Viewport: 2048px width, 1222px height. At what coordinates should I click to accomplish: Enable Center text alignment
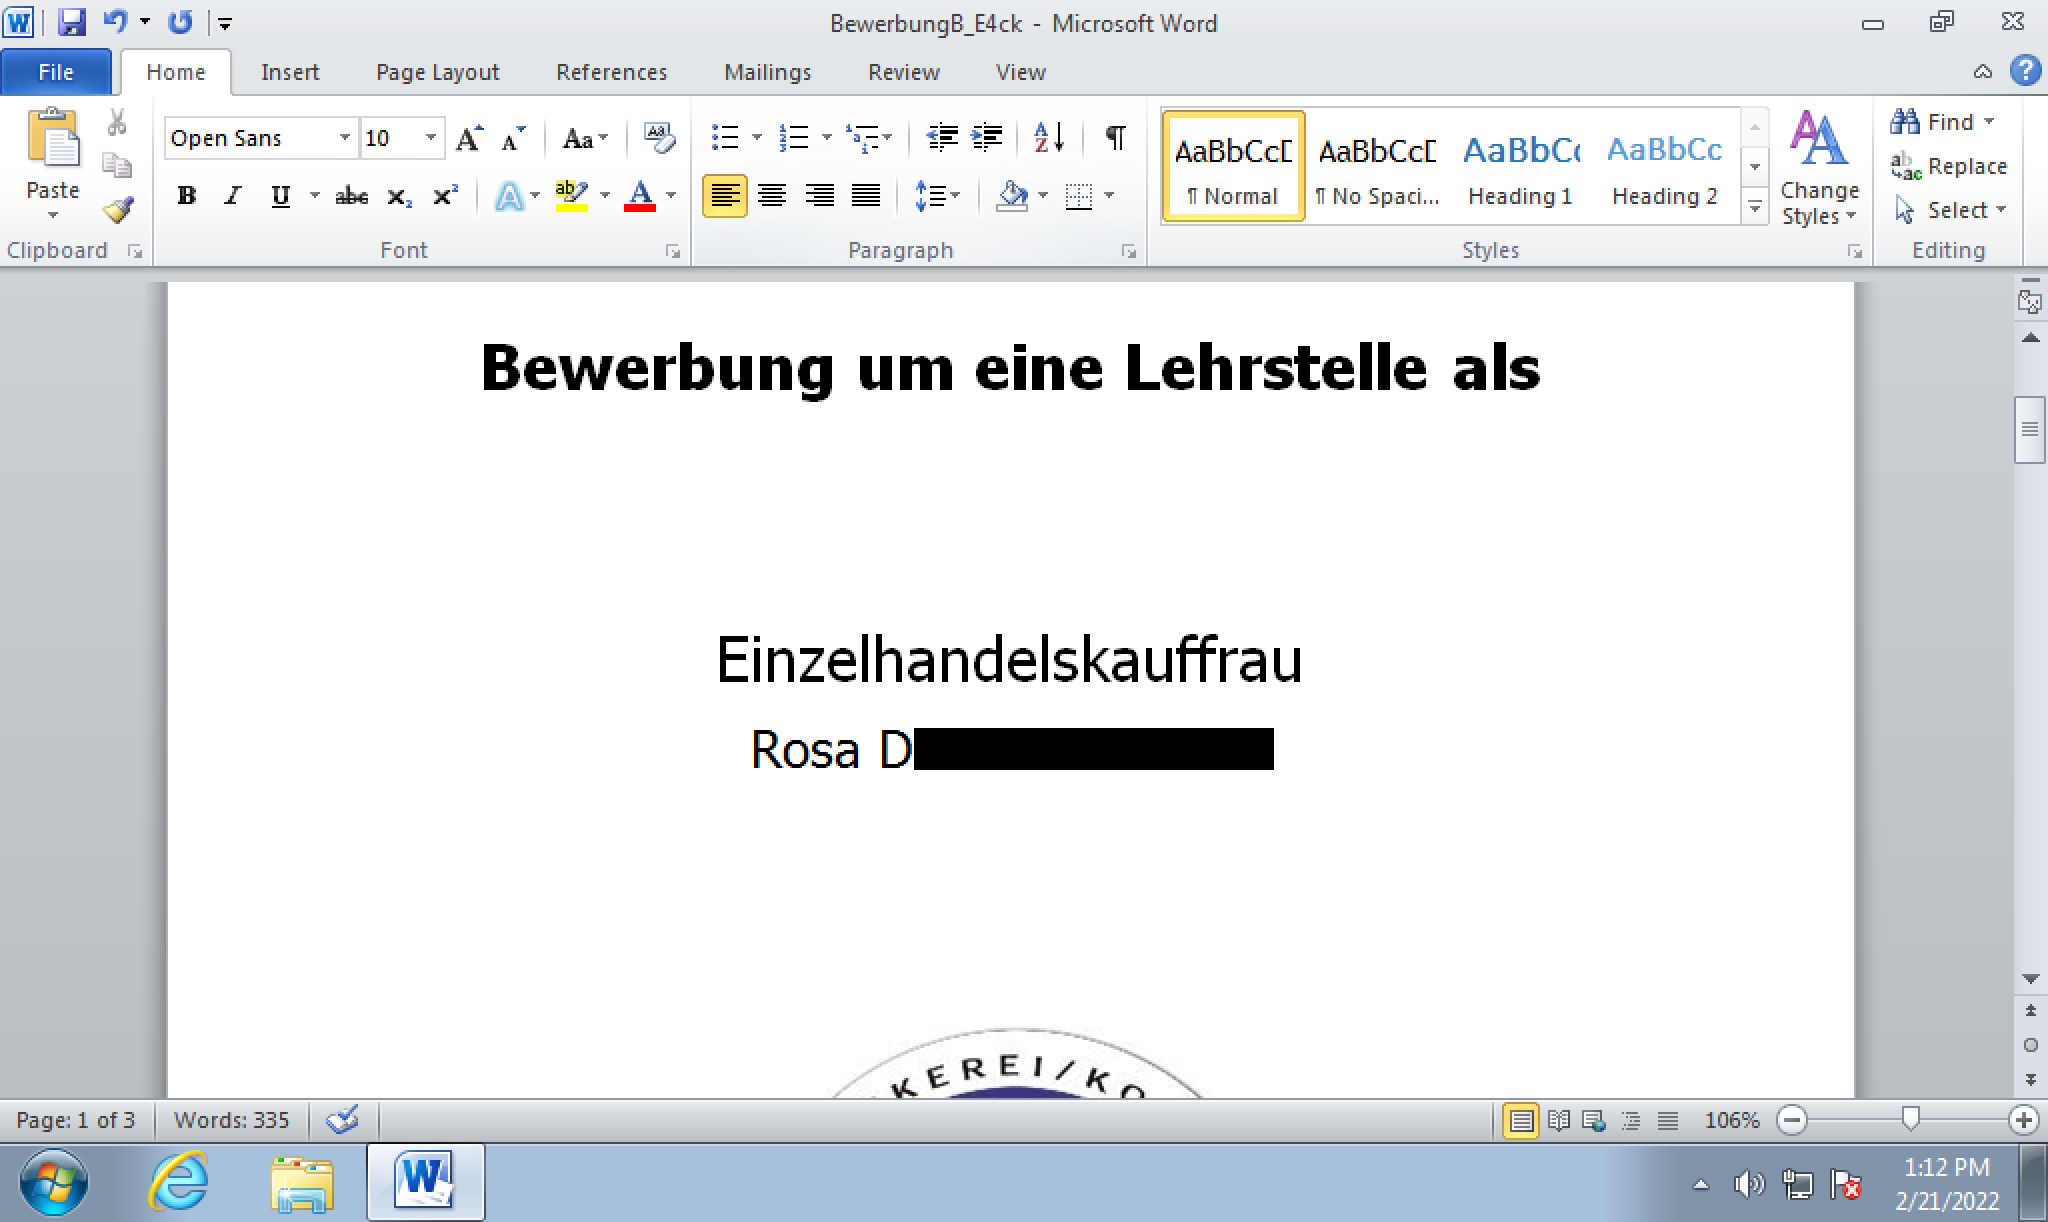point(771,196)
